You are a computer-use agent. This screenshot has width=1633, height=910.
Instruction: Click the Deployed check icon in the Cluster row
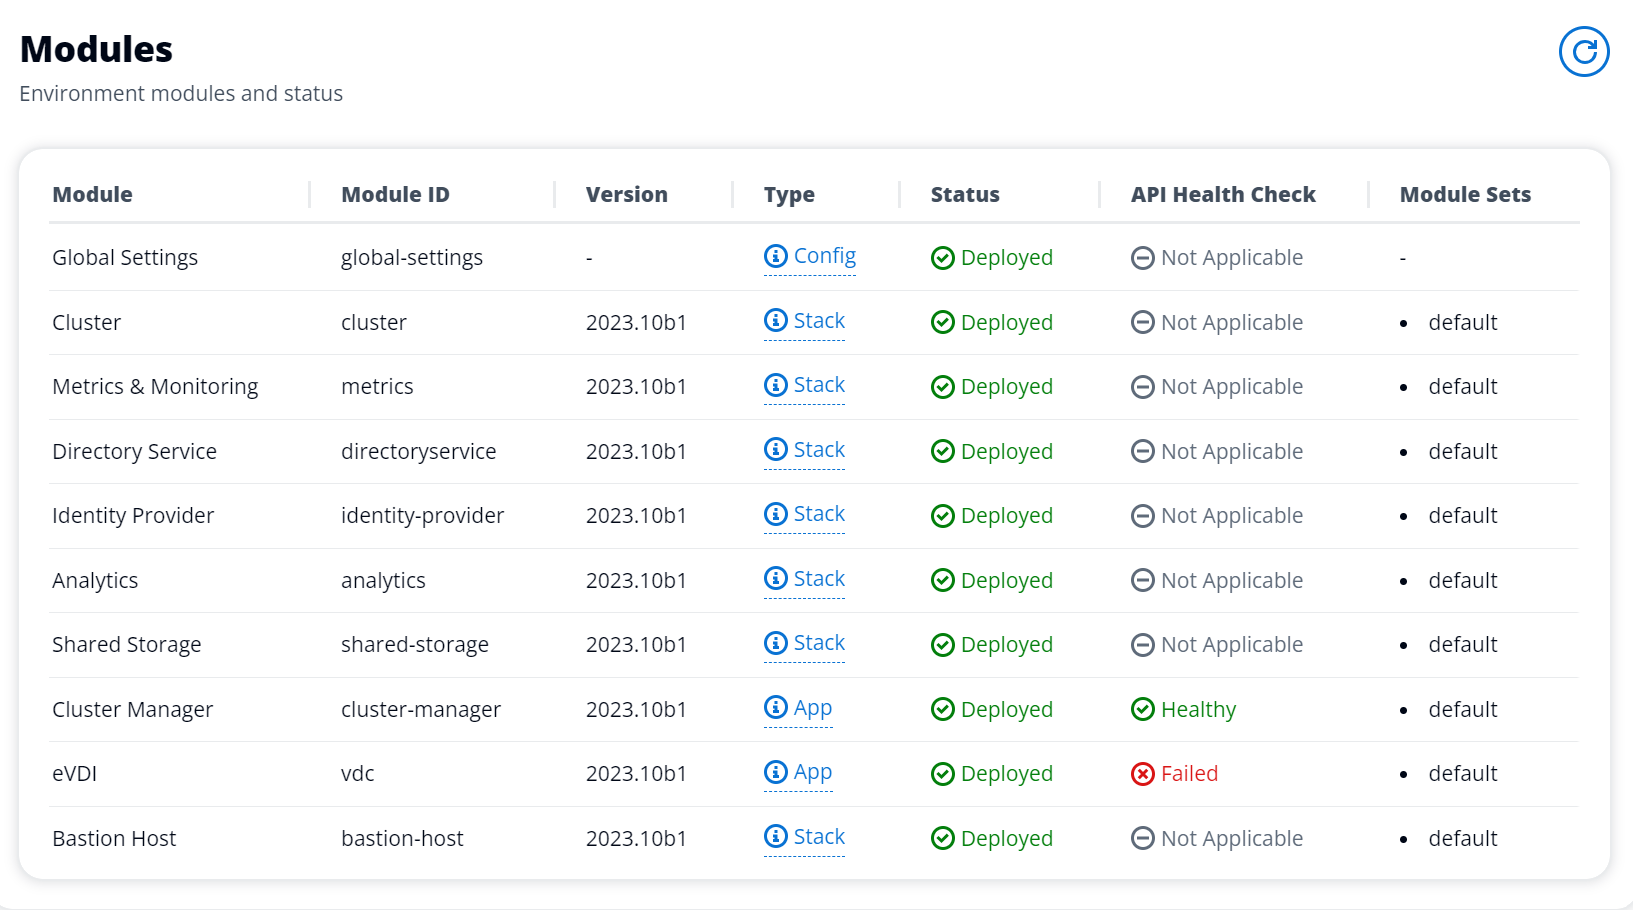point(943,322)
